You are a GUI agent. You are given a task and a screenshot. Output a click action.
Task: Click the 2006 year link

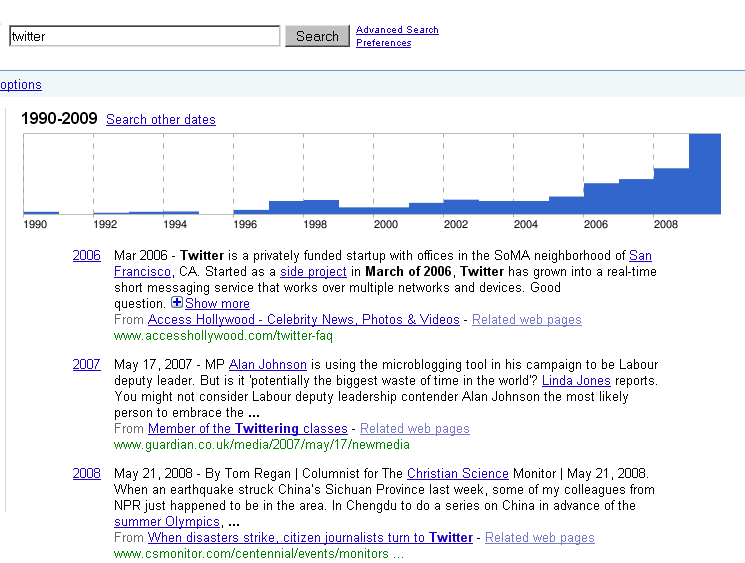tap(86, 256)
